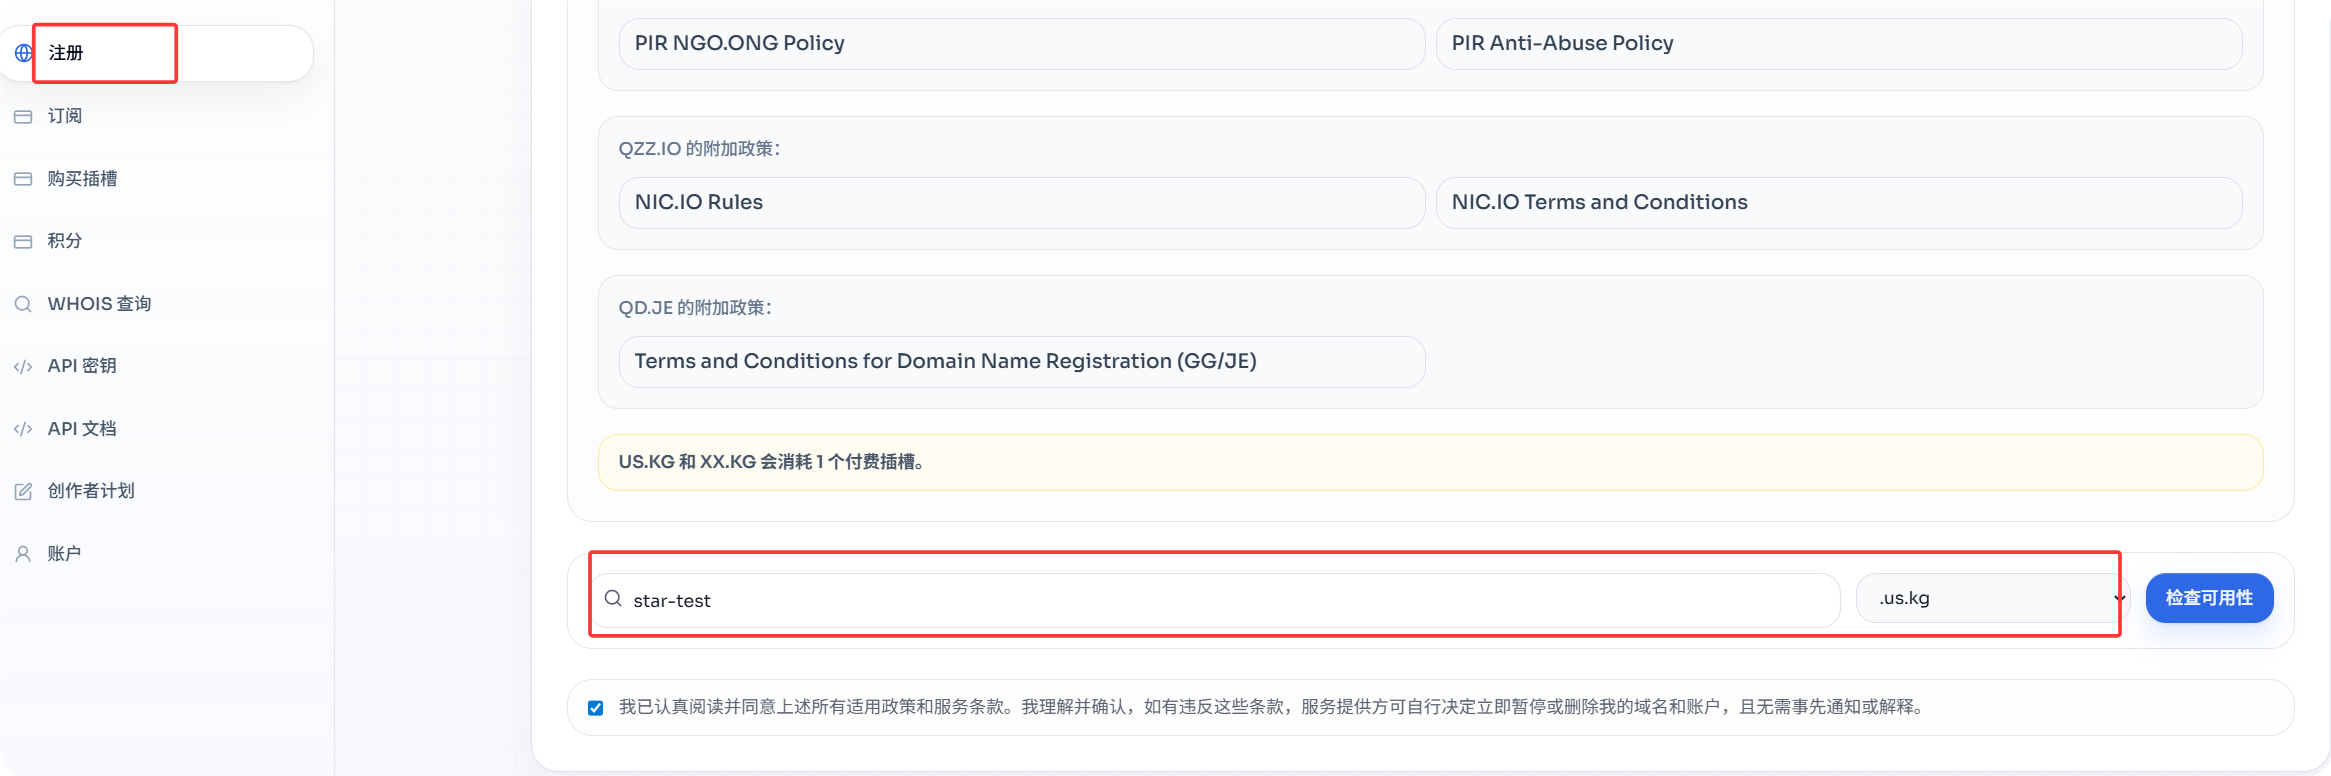Click the QZZ.IO 的附加政策 heading text
The height and width of the screenshot is (776, 2331).
(x=699, y=149)
